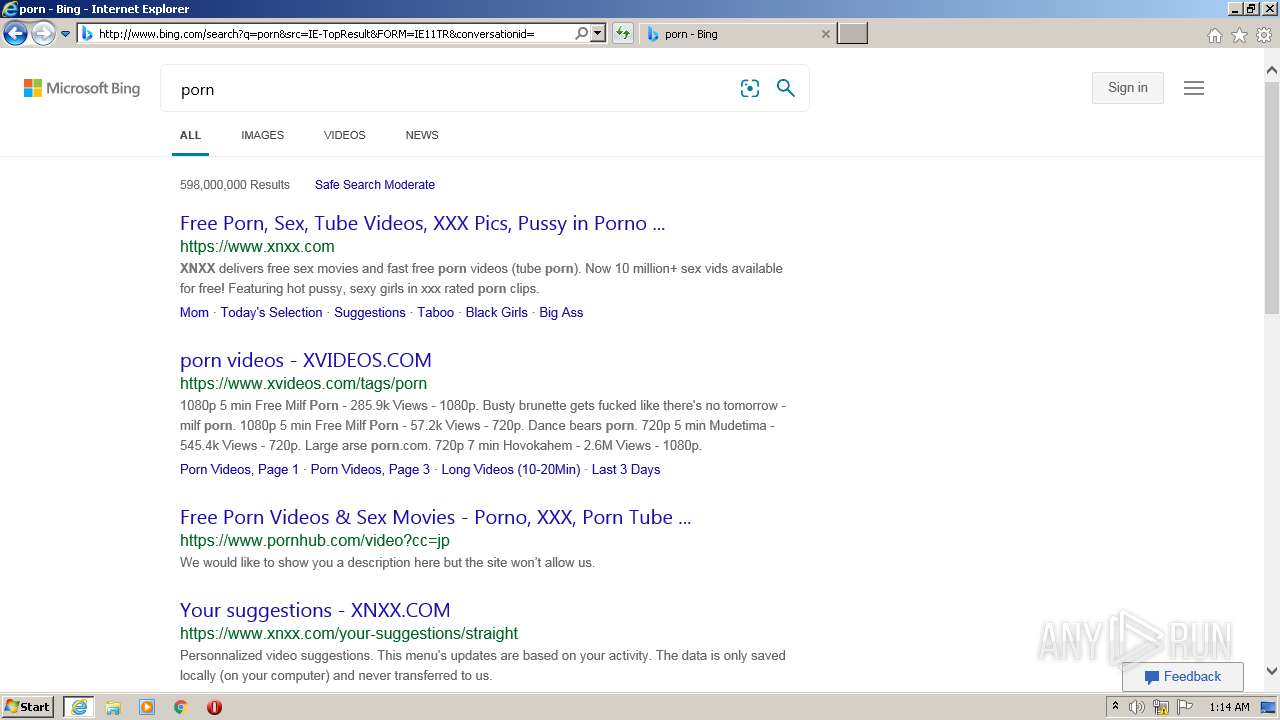1280x720 pixels.
Task: Click the refresh page icon
Action: (x=623, y=34)
